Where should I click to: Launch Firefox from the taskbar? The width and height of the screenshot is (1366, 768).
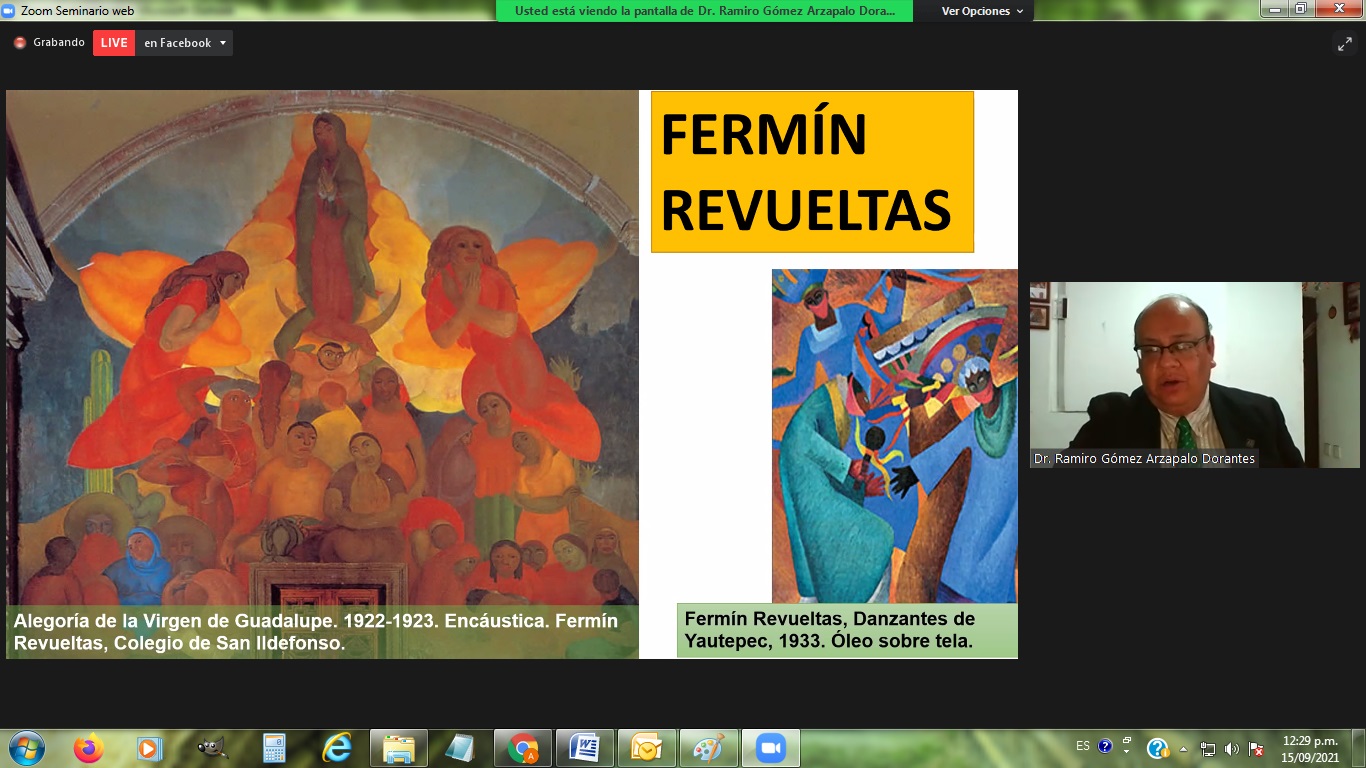(88, 748)
